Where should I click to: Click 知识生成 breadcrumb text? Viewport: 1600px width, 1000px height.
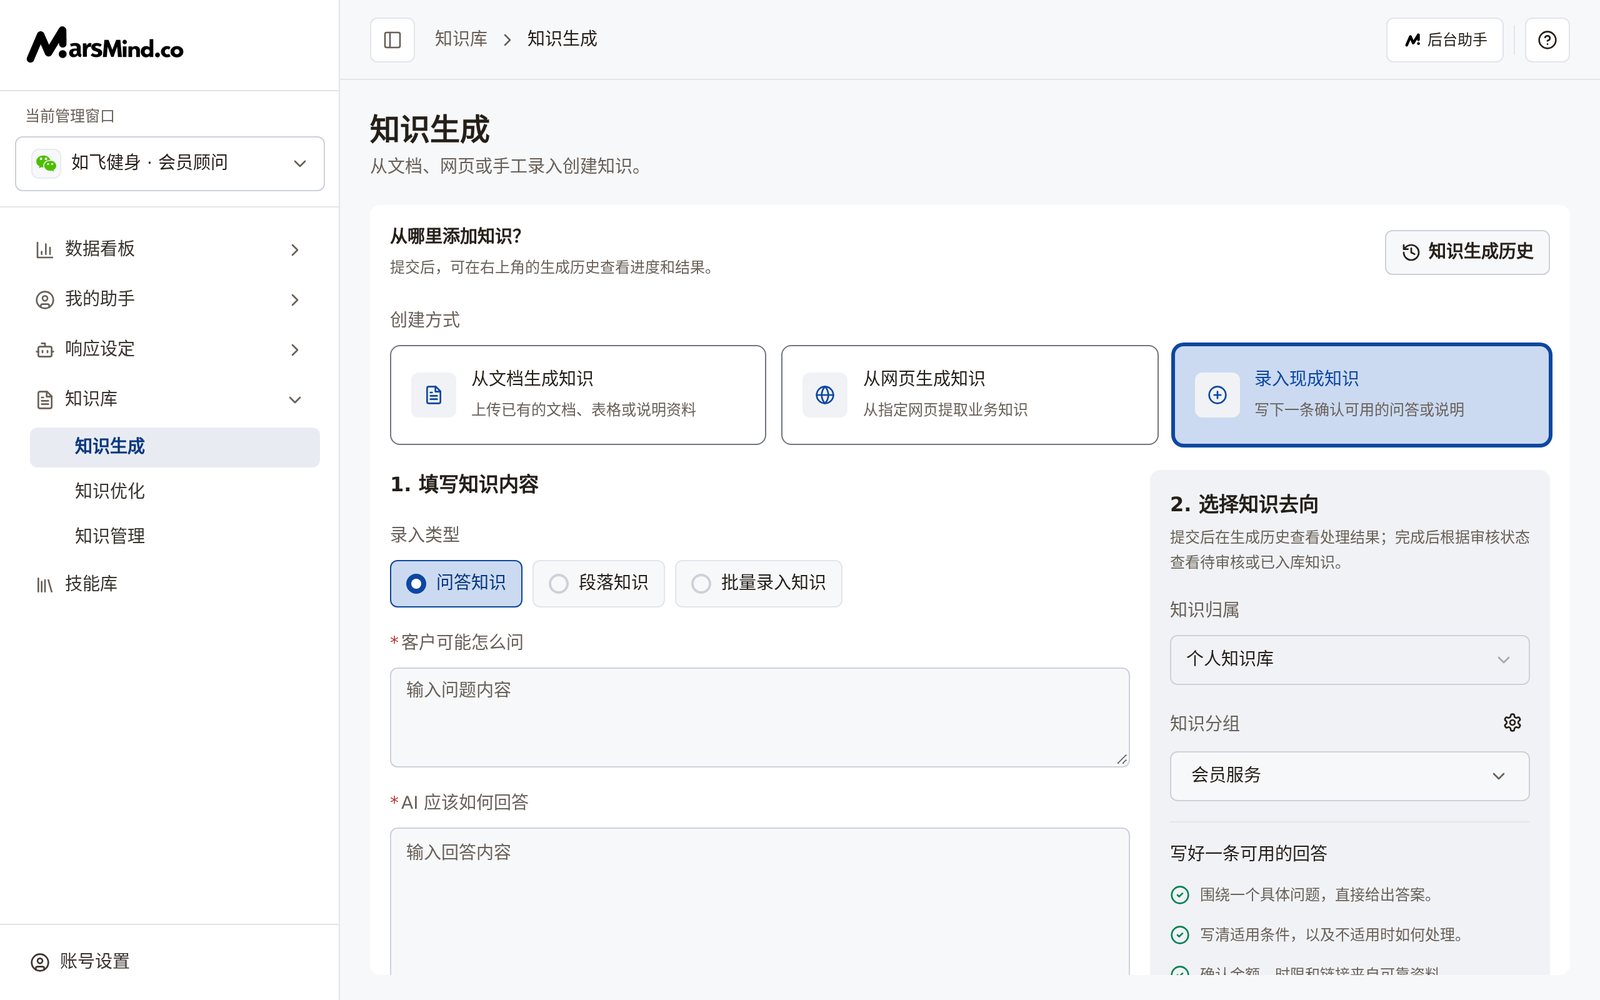(x=562, y=39)
